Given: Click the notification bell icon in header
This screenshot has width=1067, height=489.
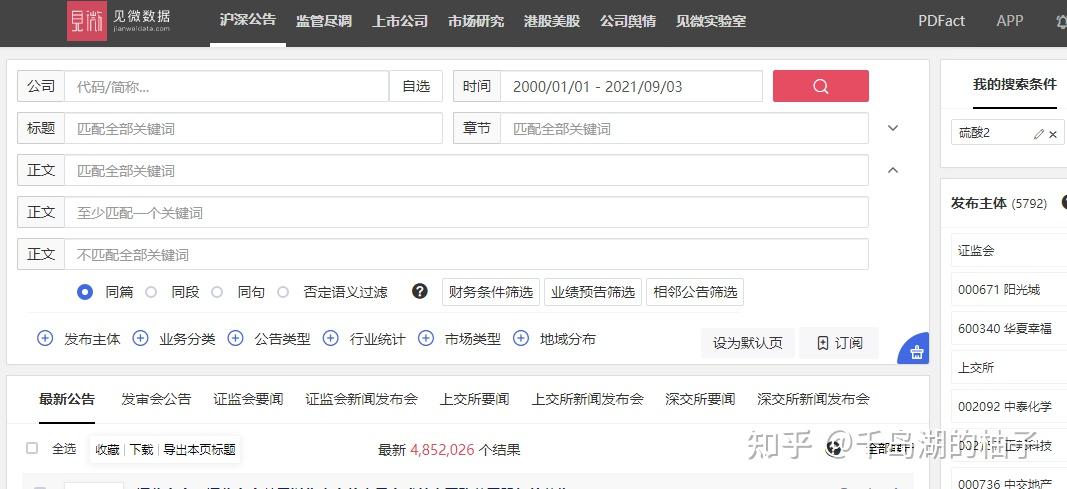Looking at the screenshot, I should (1061, 21).
